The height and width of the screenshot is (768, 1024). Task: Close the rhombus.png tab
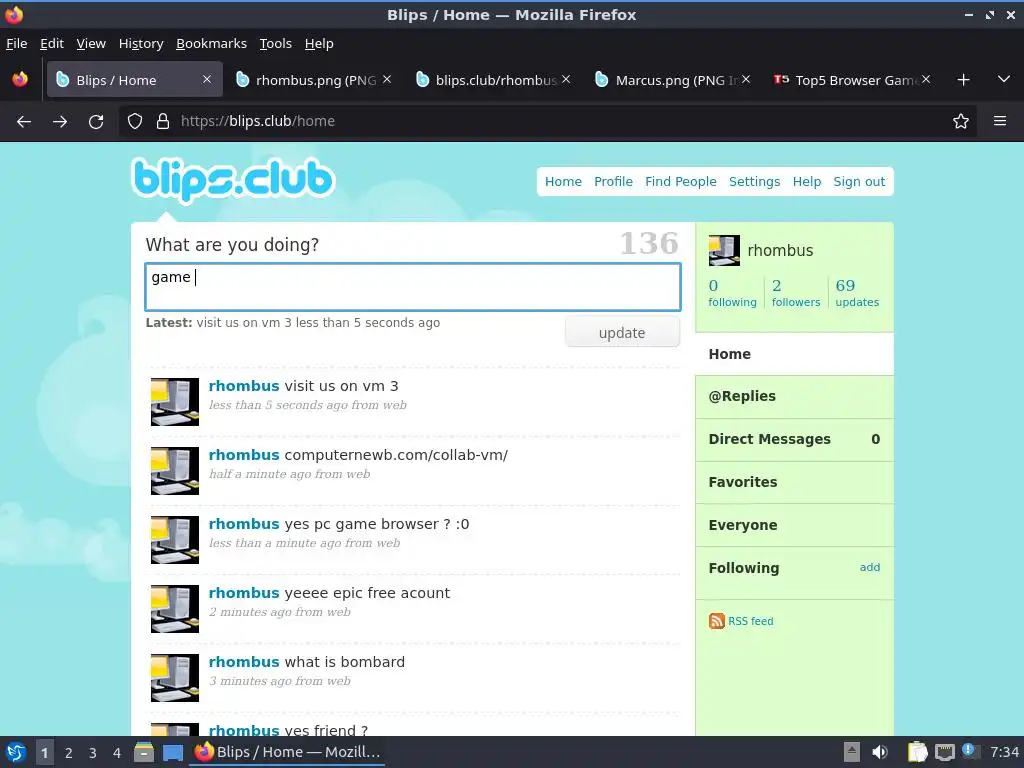click(x=387, y=80)
